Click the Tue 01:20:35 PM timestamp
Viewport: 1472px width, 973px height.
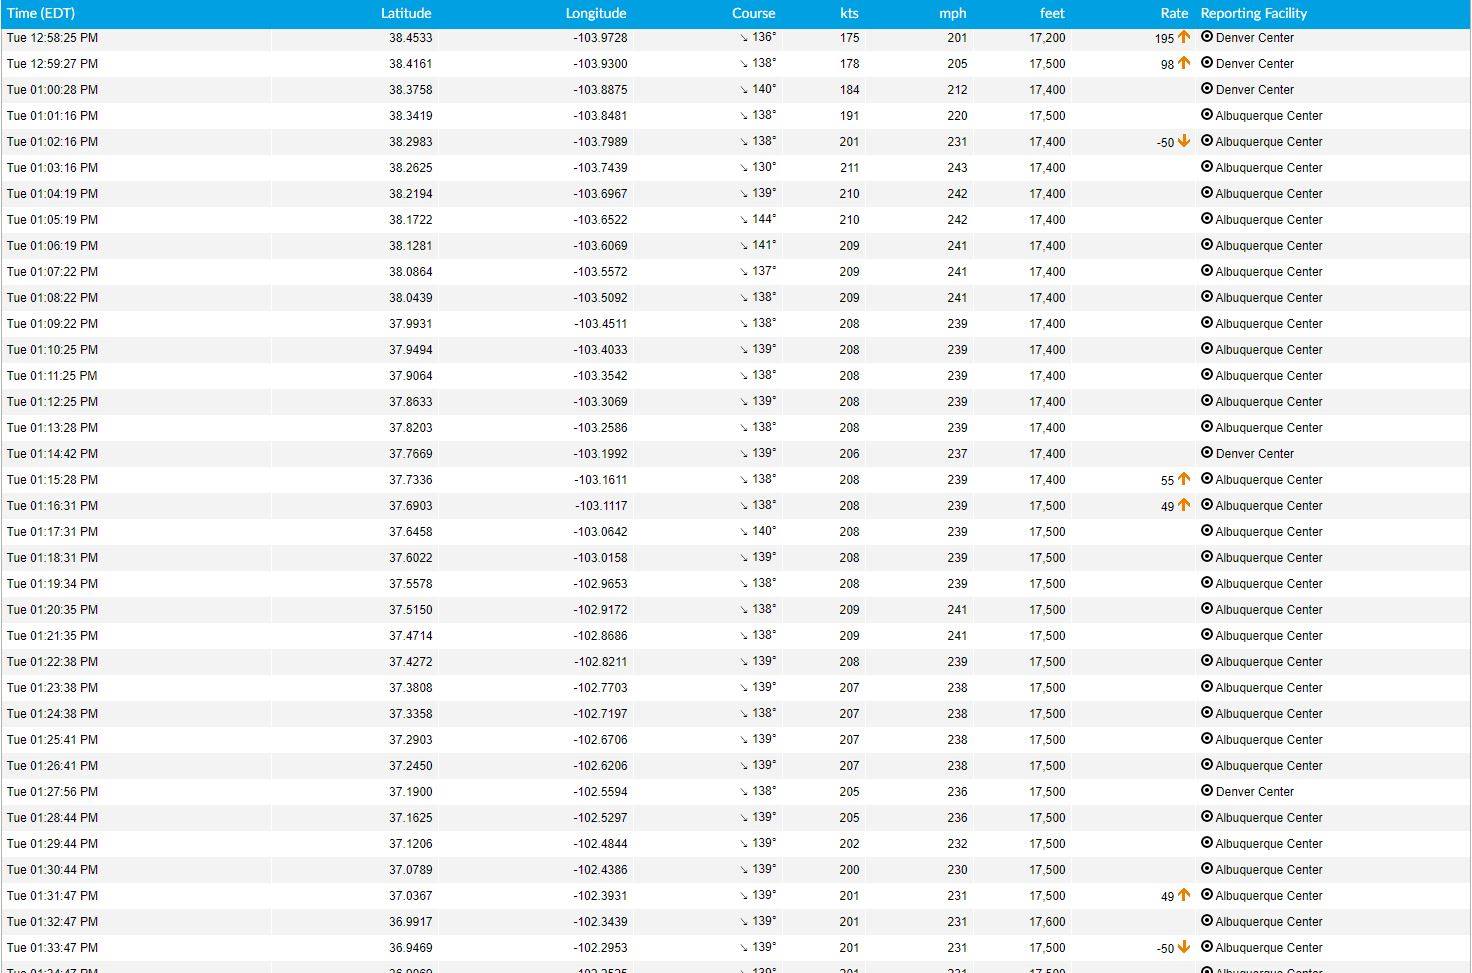(x=52, y=610)
